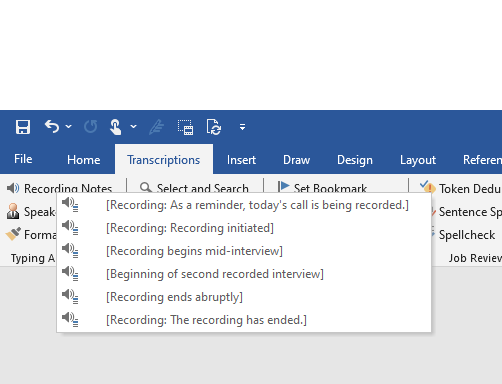This screenshot has width=502, height=384.
Task: Expand the Touch/Mouse Mode dropdown arrow
Action: 133,127
